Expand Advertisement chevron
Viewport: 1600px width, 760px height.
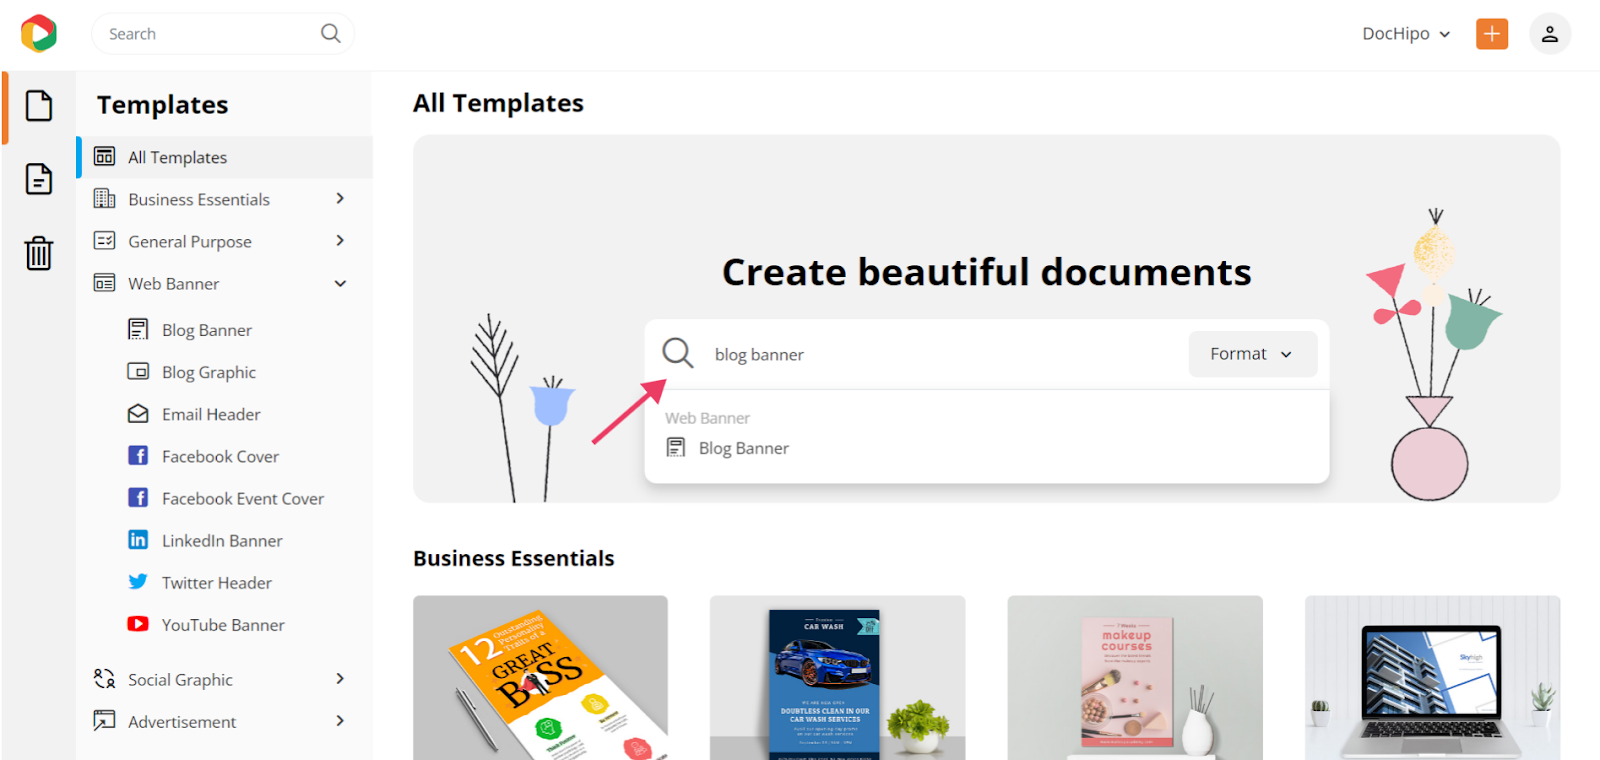(340, 721)
